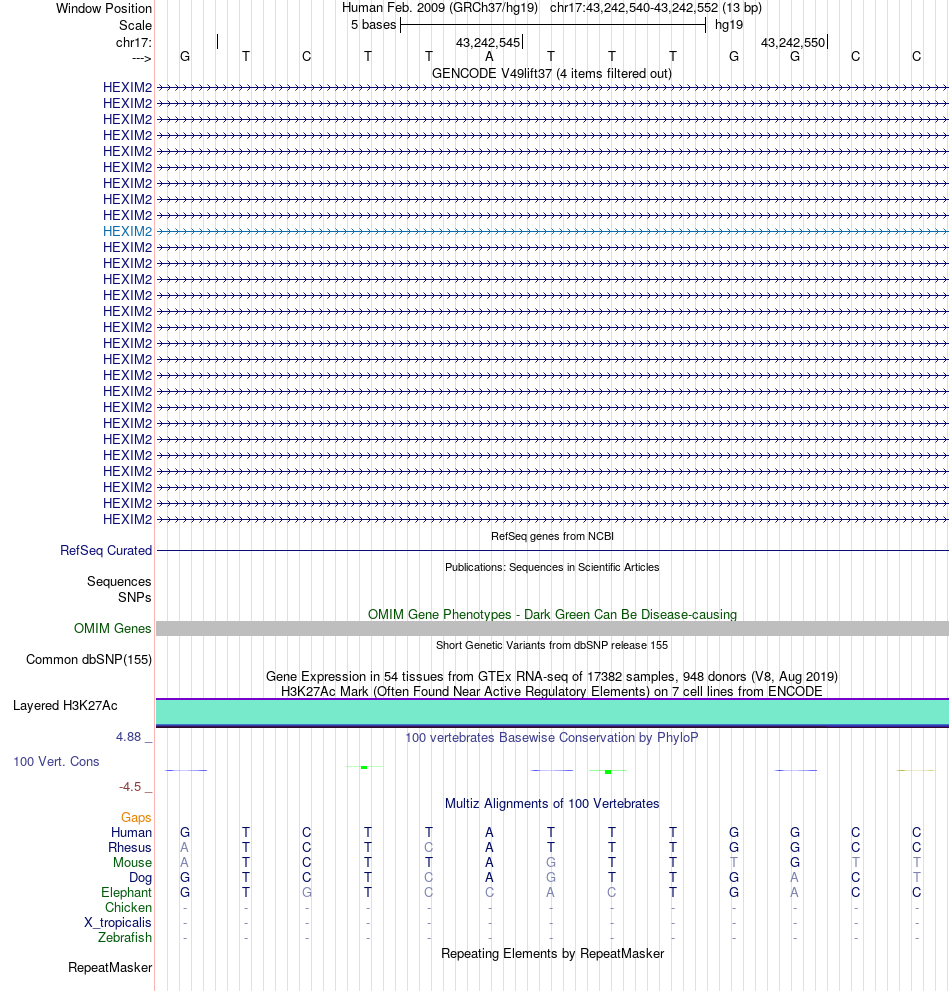Image resolution: width=950 pixels, height=991 pixels.
Task: Open 100 vertebrates Basewise Conservation by PhyloP title
Action: (x=552, y=738)
